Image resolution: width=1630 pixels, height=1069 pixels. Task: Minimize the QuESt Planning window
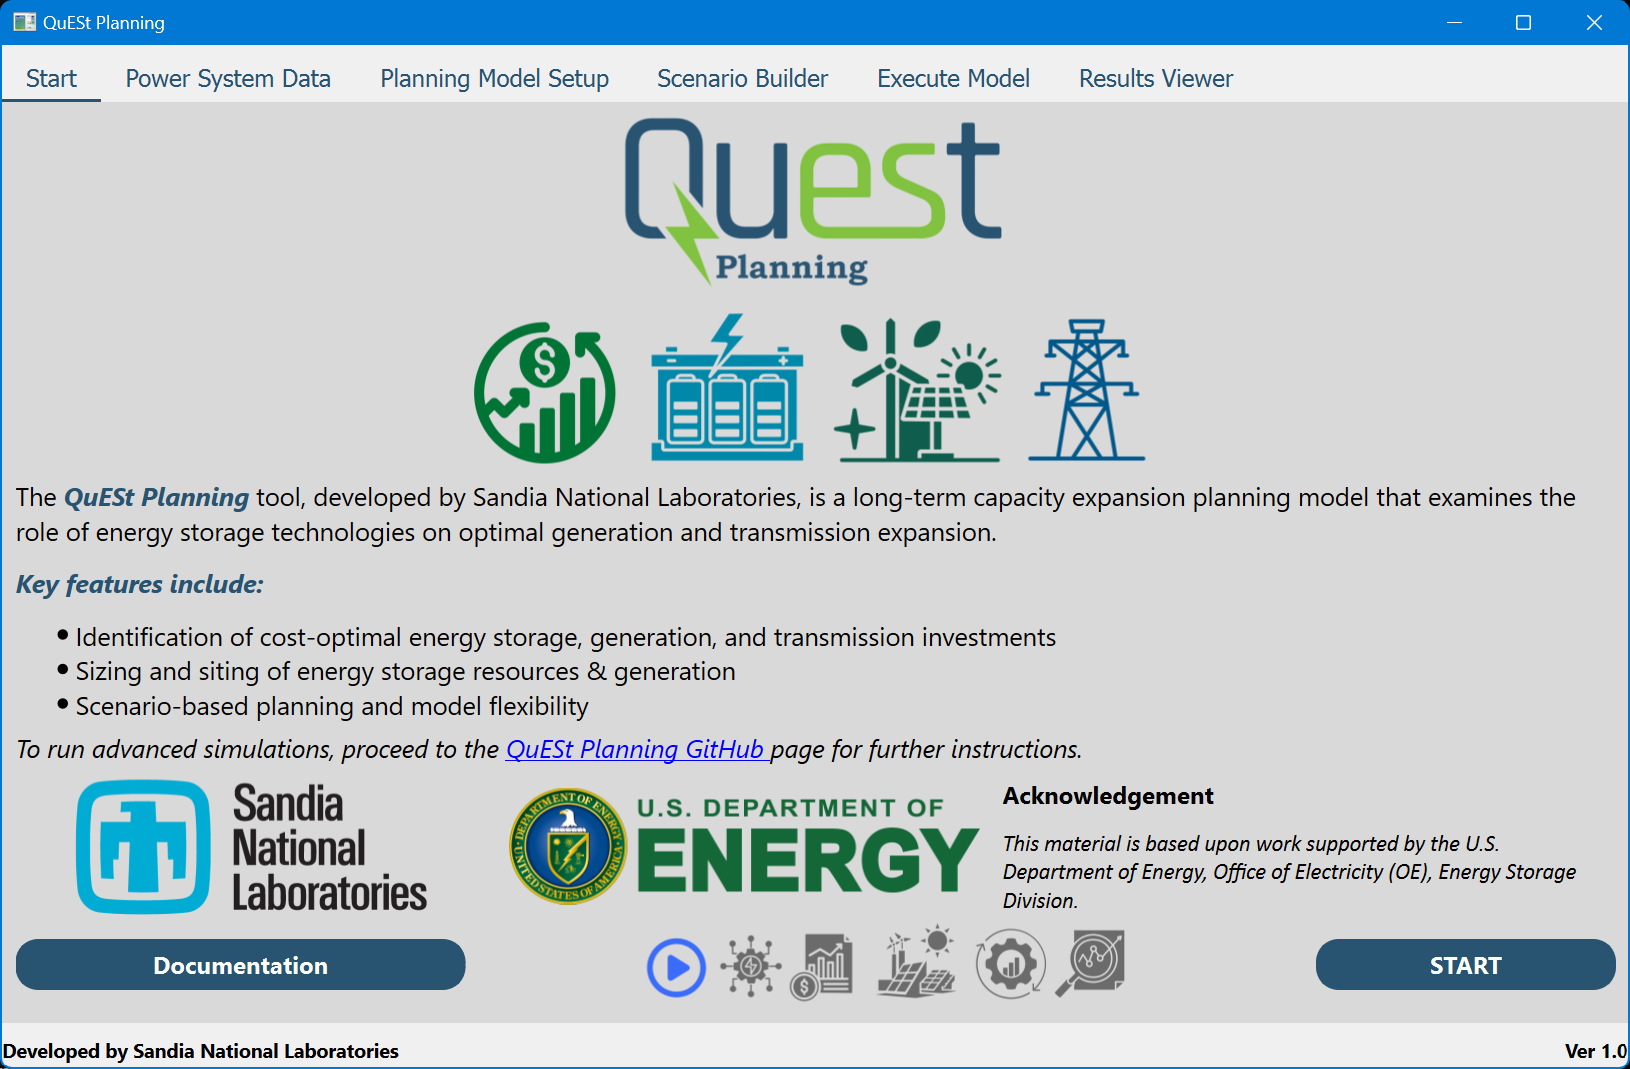click(x=1455, y=22)
